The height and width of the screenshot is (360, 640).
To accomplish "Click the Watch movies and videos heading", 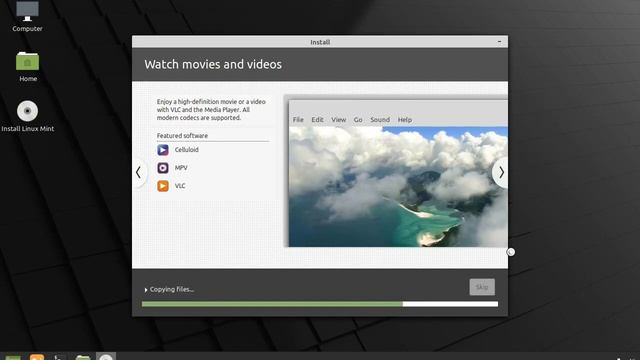I will pyautogui.click(x=213, y=64).
